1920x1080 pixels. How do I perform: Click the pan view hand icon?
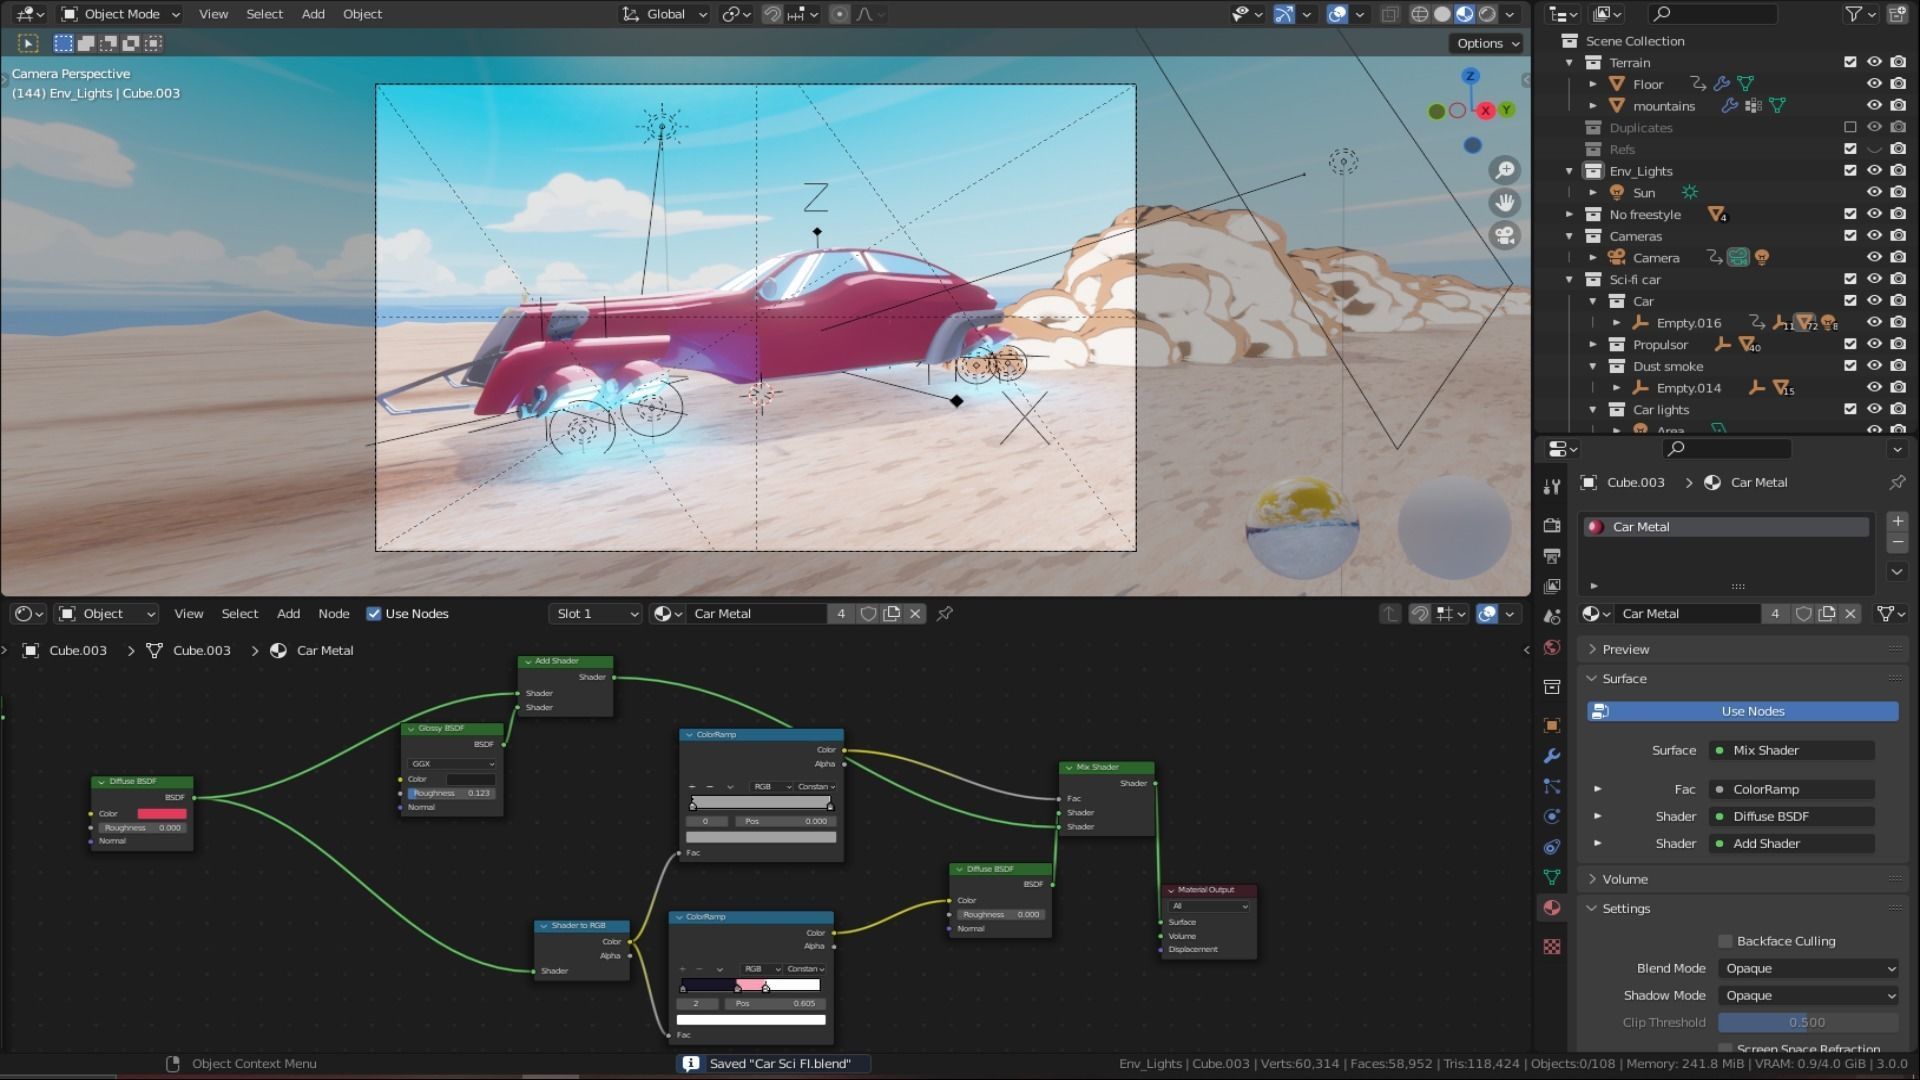[1504, 203]
